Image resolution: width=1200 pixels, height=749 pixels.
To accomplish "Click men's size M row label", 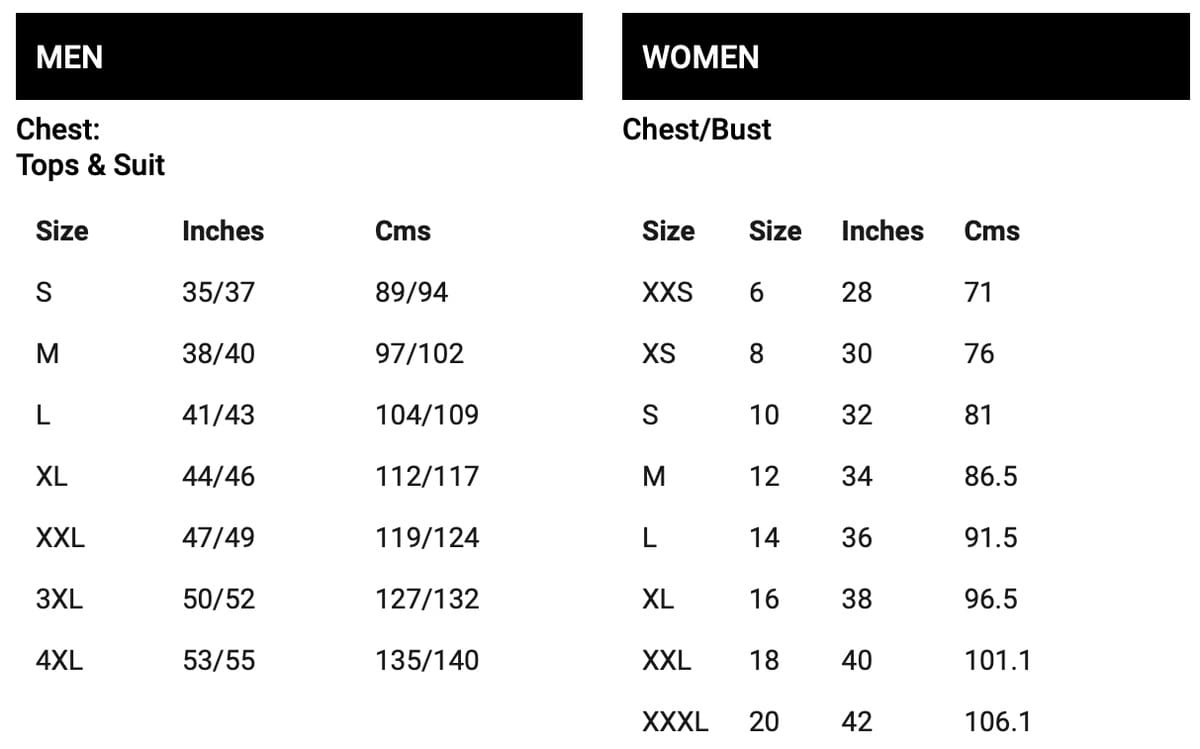I will (46, 354).
